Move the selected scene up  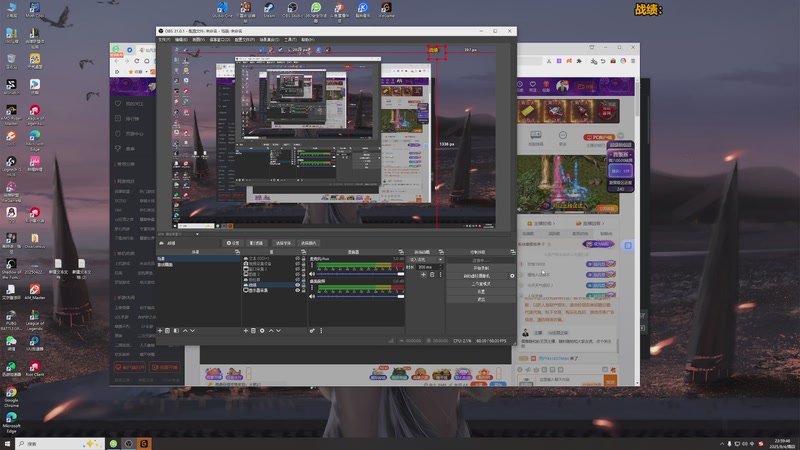click(185, 331)
